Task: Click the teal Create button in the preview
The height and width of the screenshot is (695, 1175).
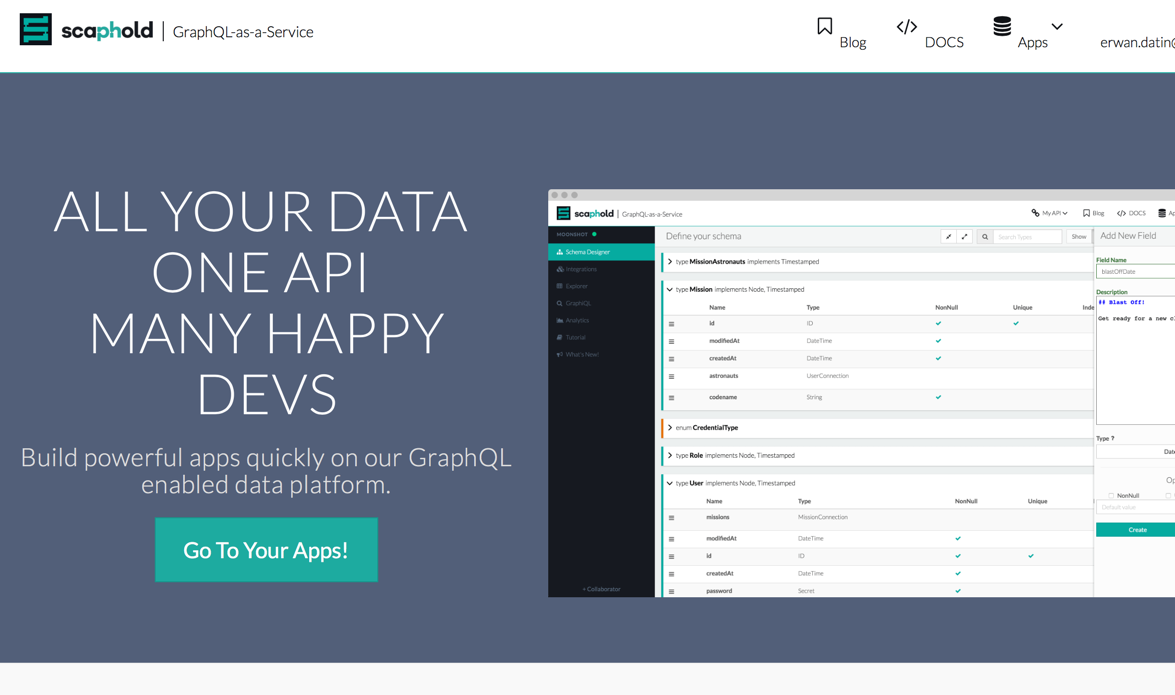Action: coord(1135,530)
